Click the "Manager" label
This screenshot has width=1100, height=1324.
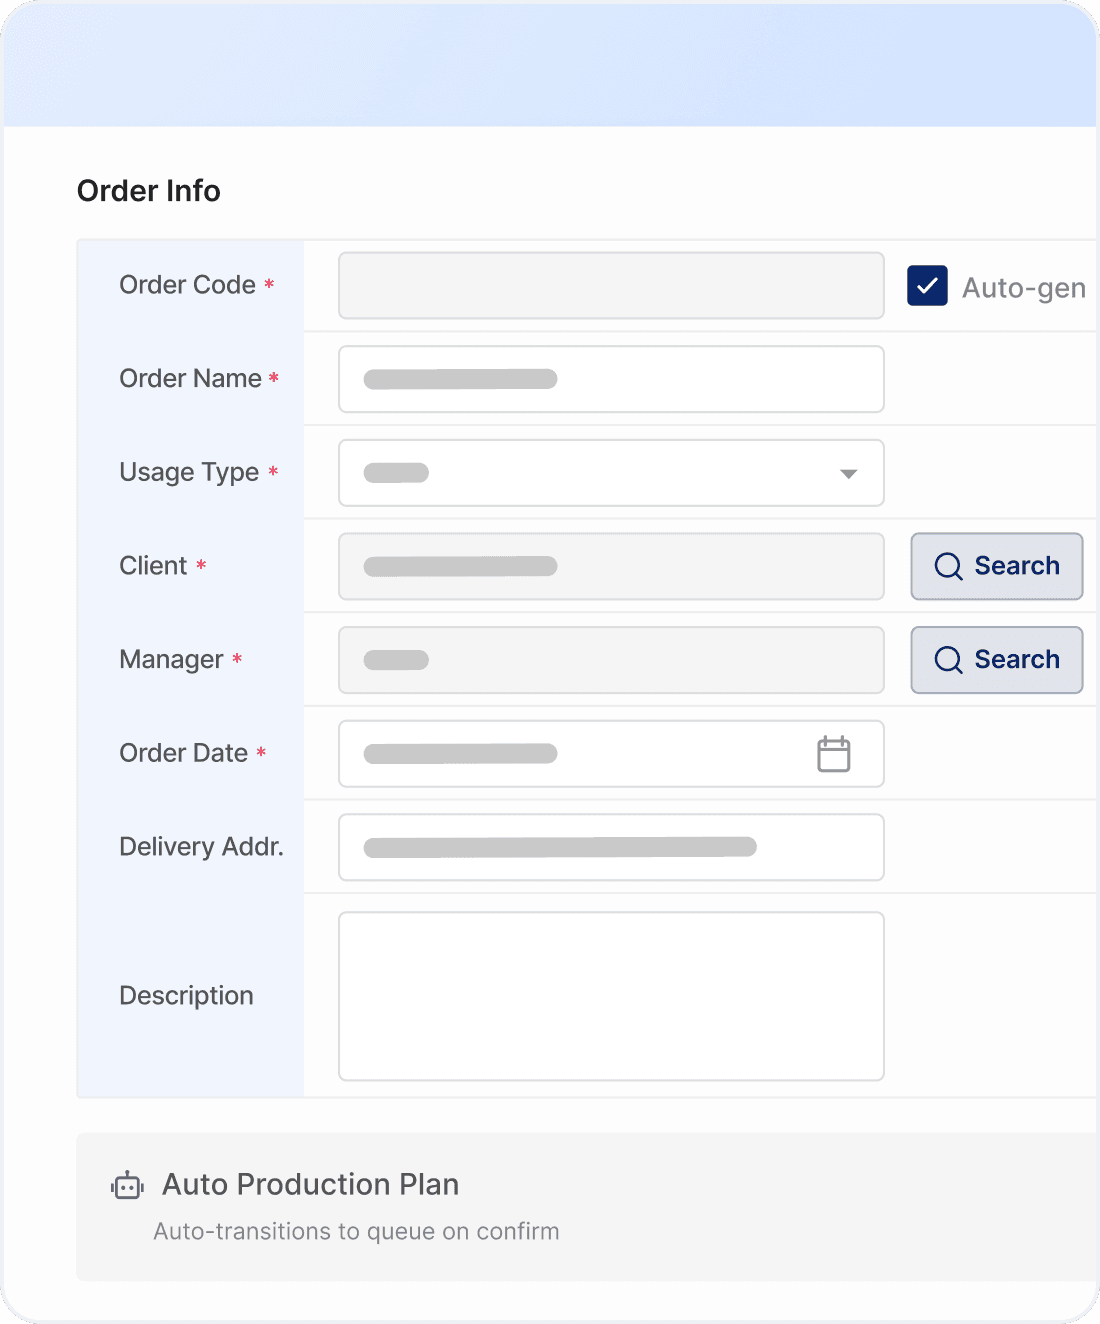[171, 660]
